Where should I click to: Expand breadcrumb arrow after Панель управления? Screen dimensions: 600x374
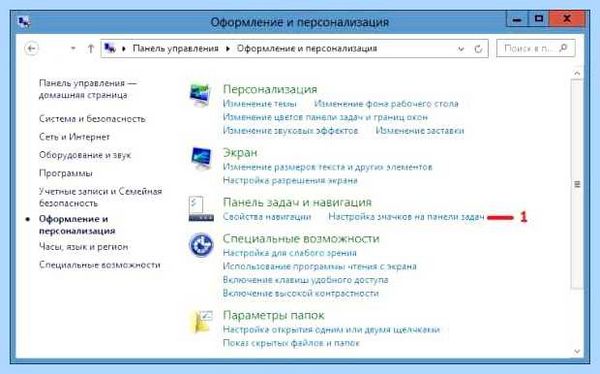228,49
